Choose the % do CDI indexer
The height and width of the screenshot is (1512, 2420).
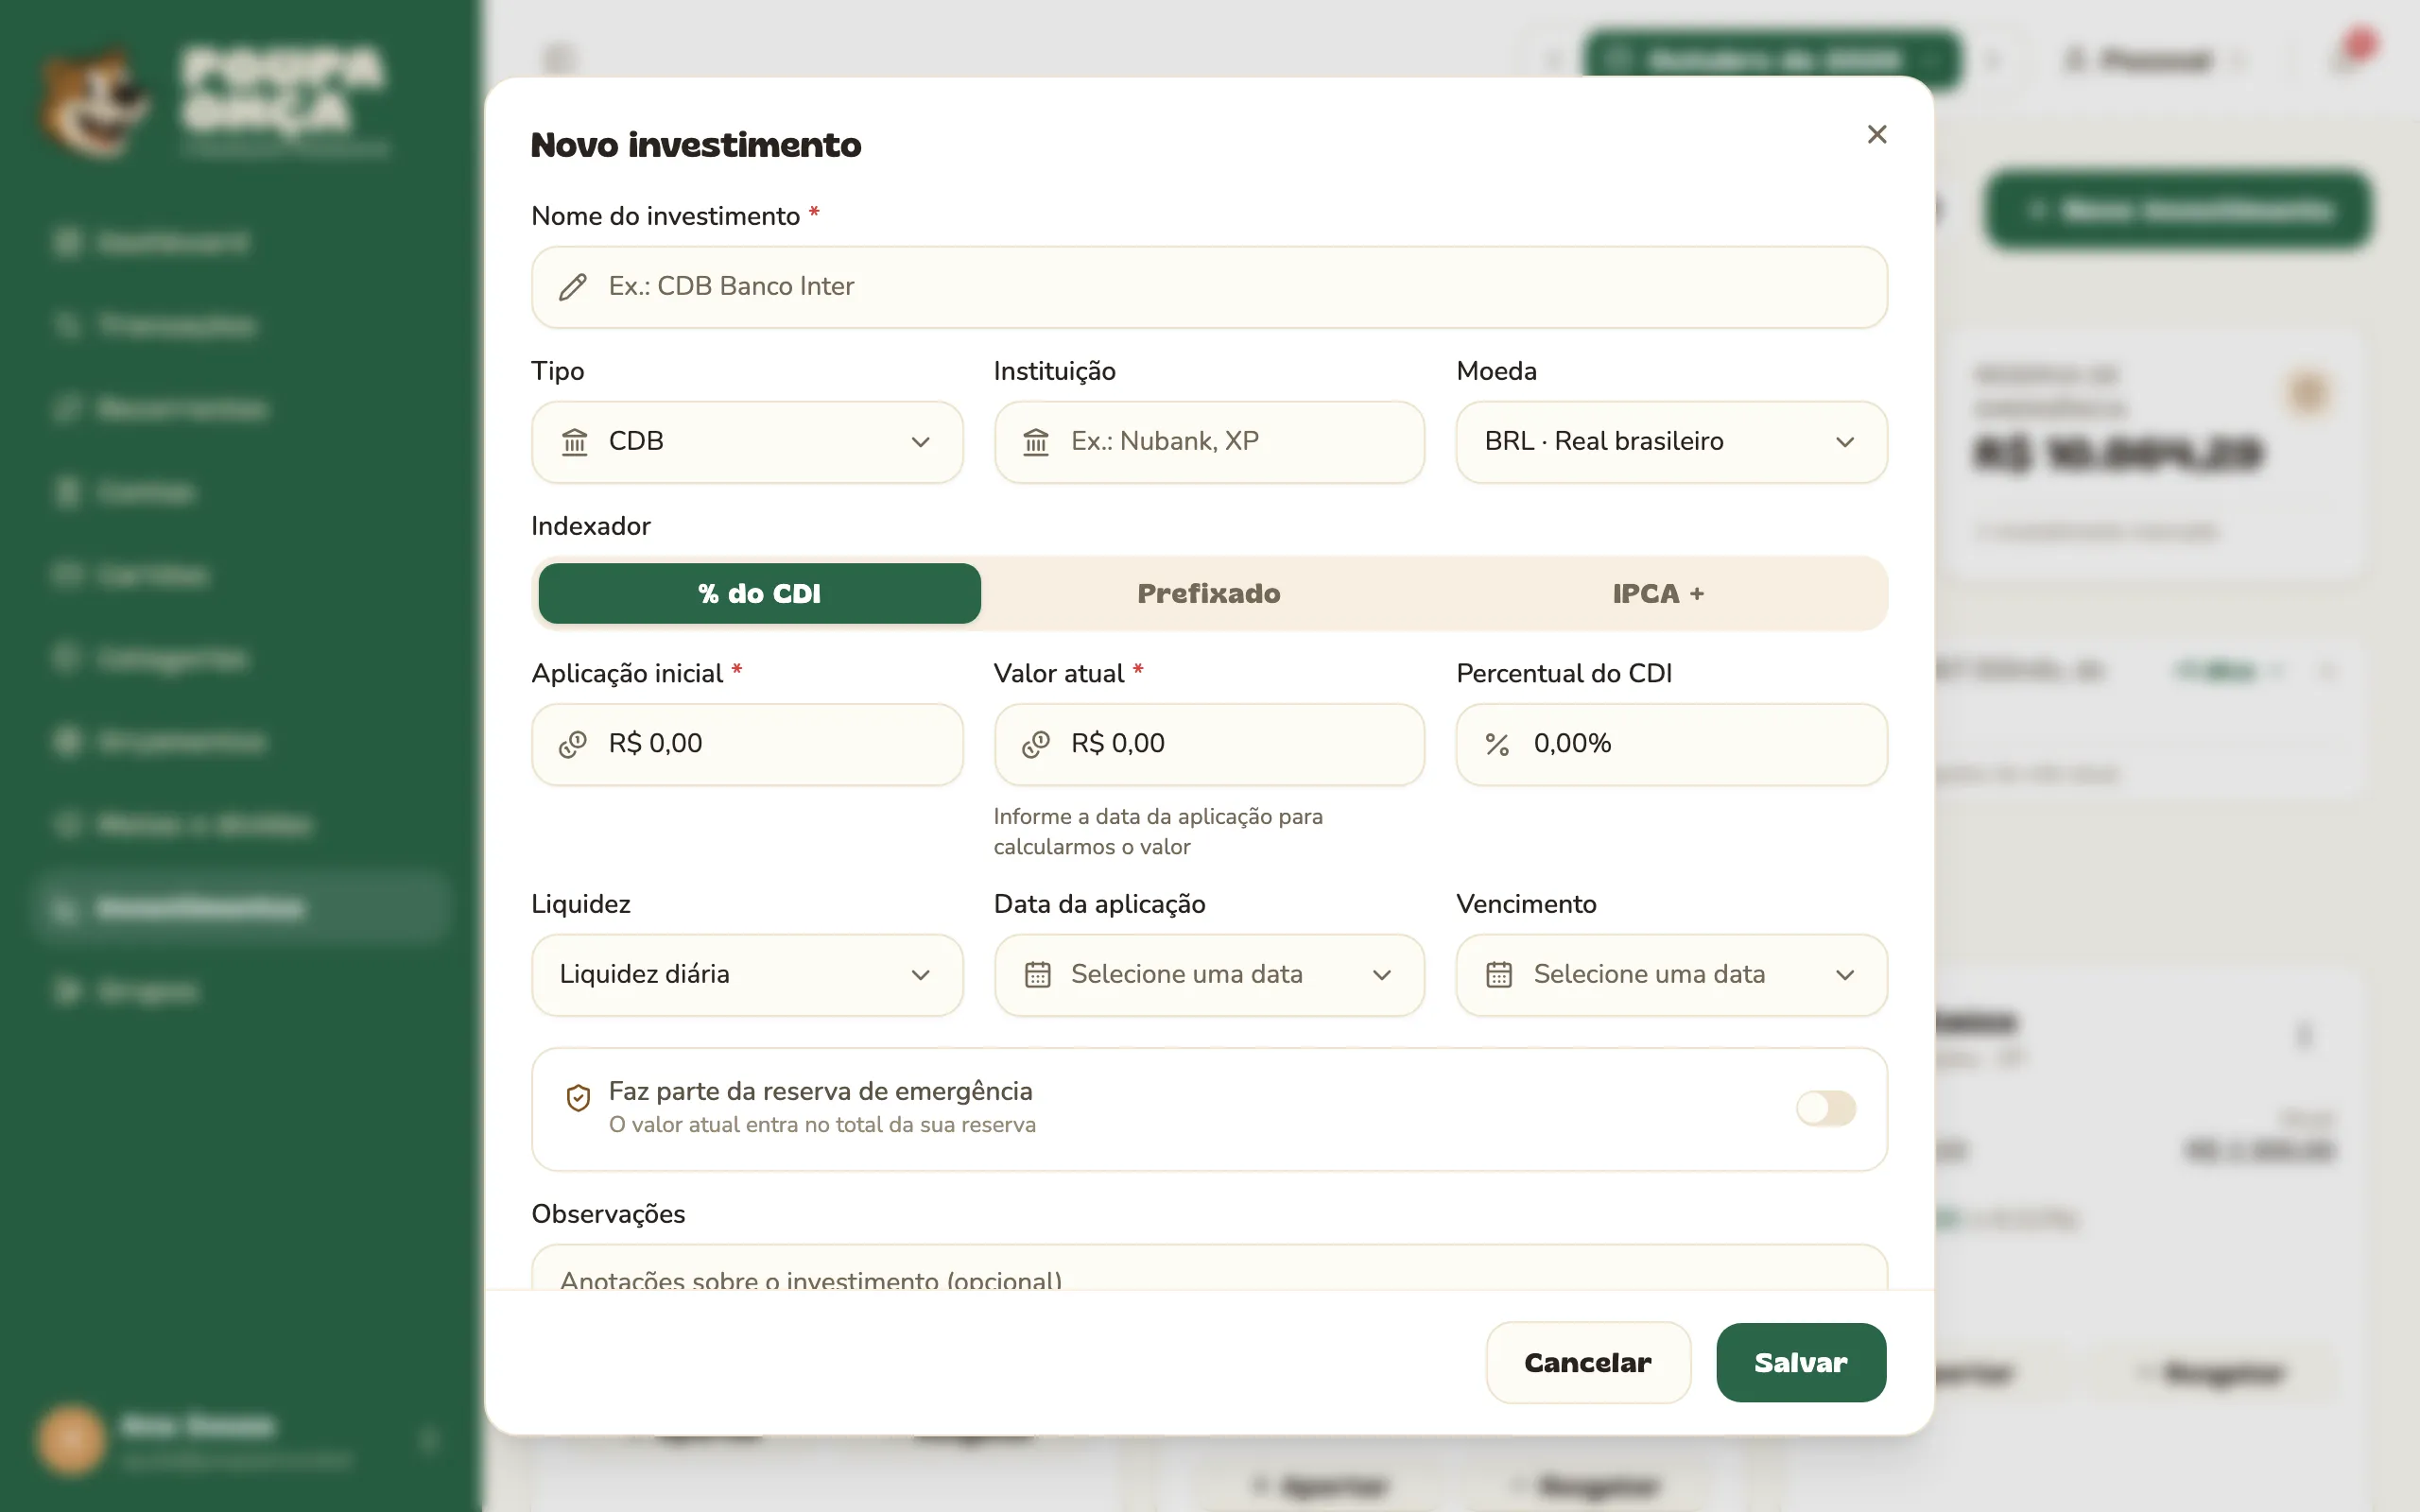(x=759, y=594)
